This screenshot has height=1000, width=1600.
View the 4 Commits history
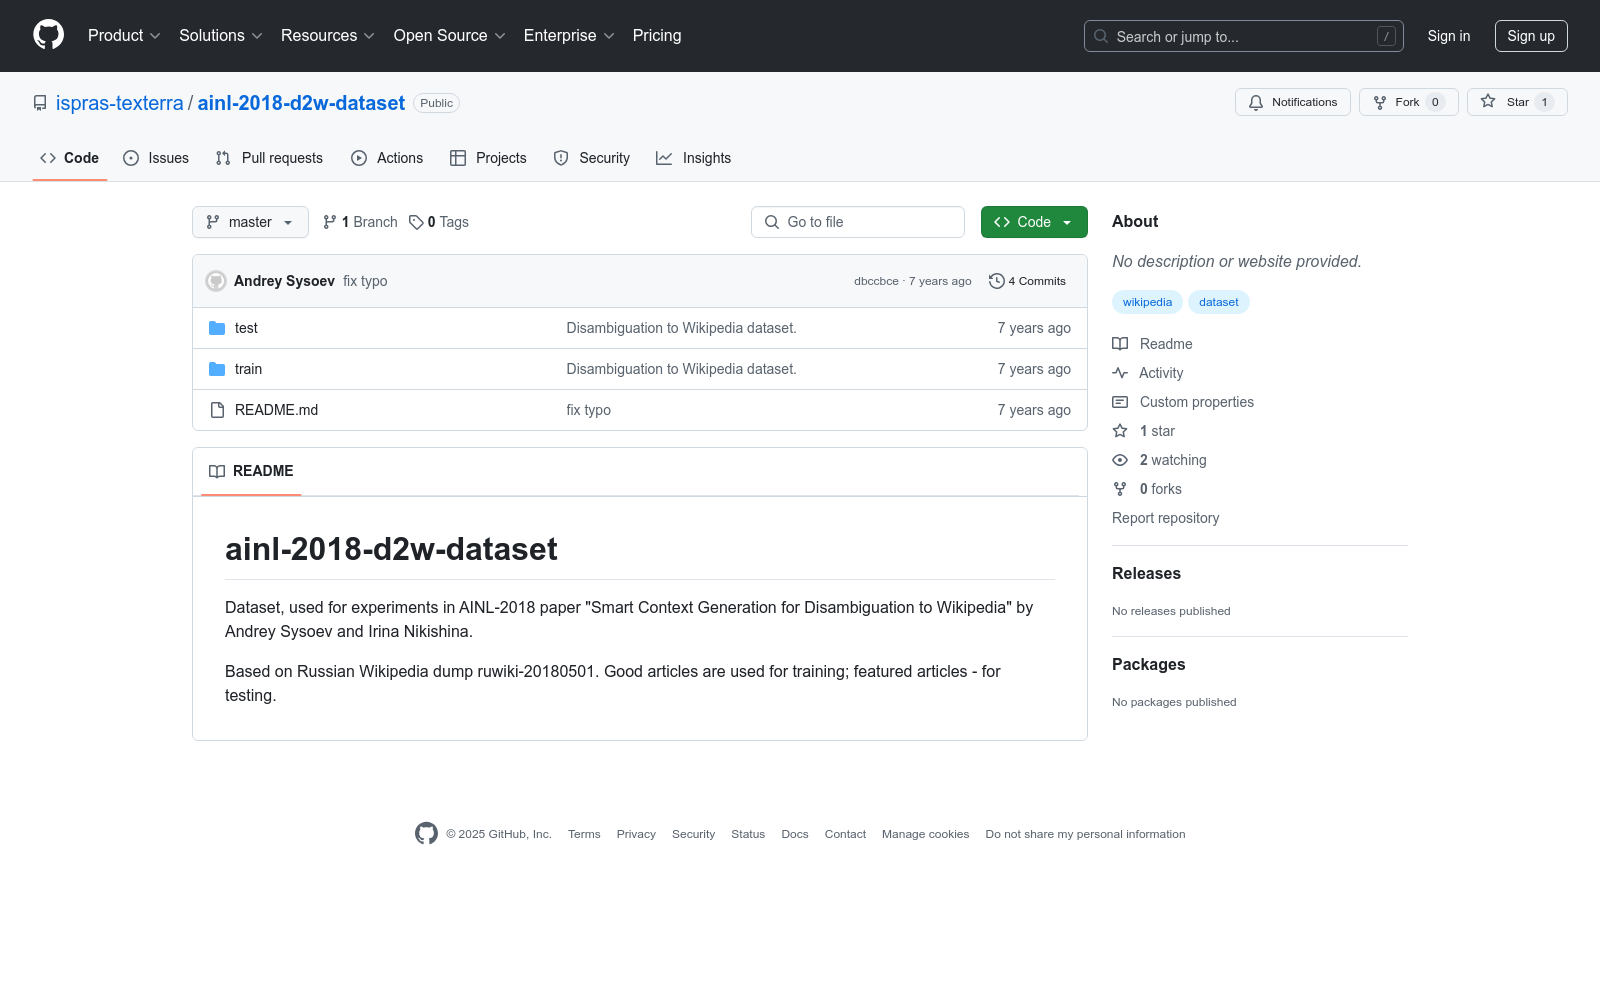(x=1027, y=281)
